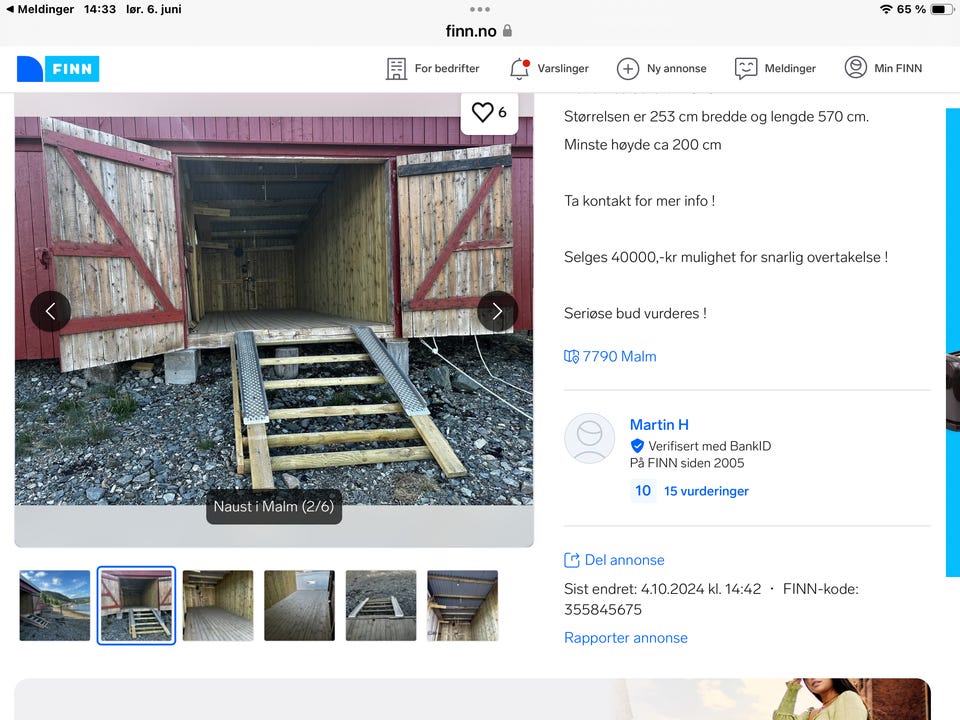Open Varslinger bell notifications
Image resolution: width=960 pixels, height=720 pixels.
[519, 69]
